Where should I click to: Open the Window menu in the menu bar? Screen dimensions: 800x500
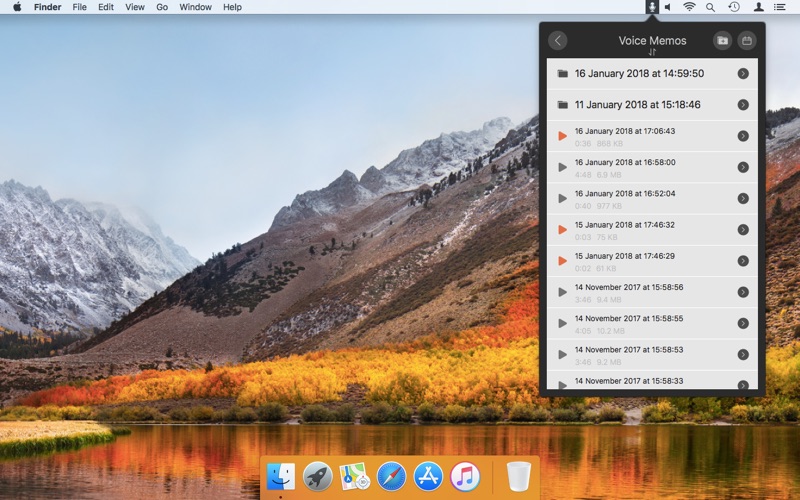point(195,7)
